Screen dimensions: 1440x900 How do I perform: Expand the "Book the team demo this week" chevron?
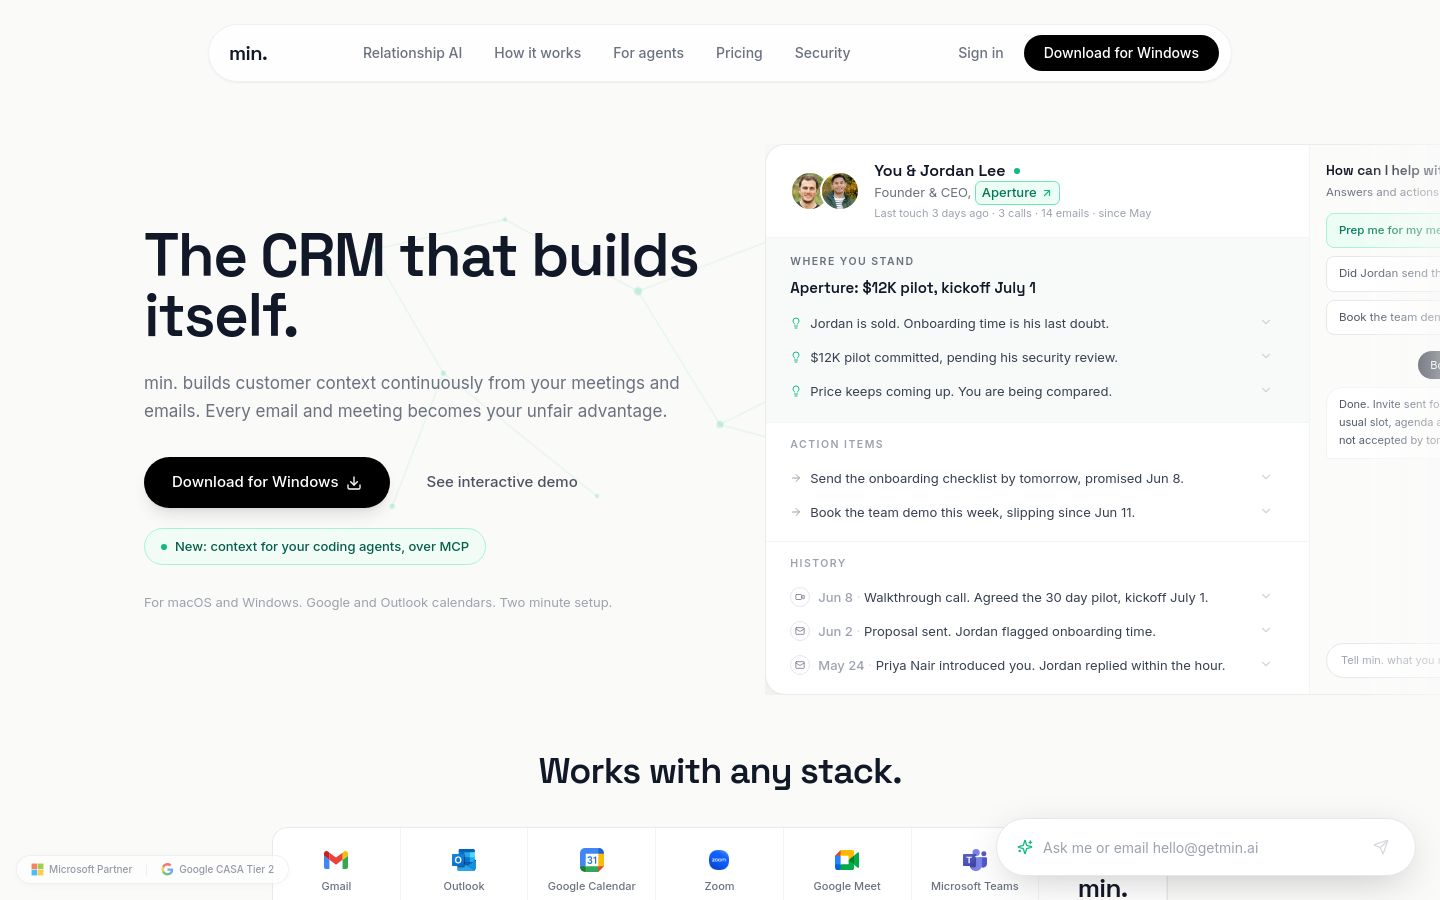pos(1266,511)
